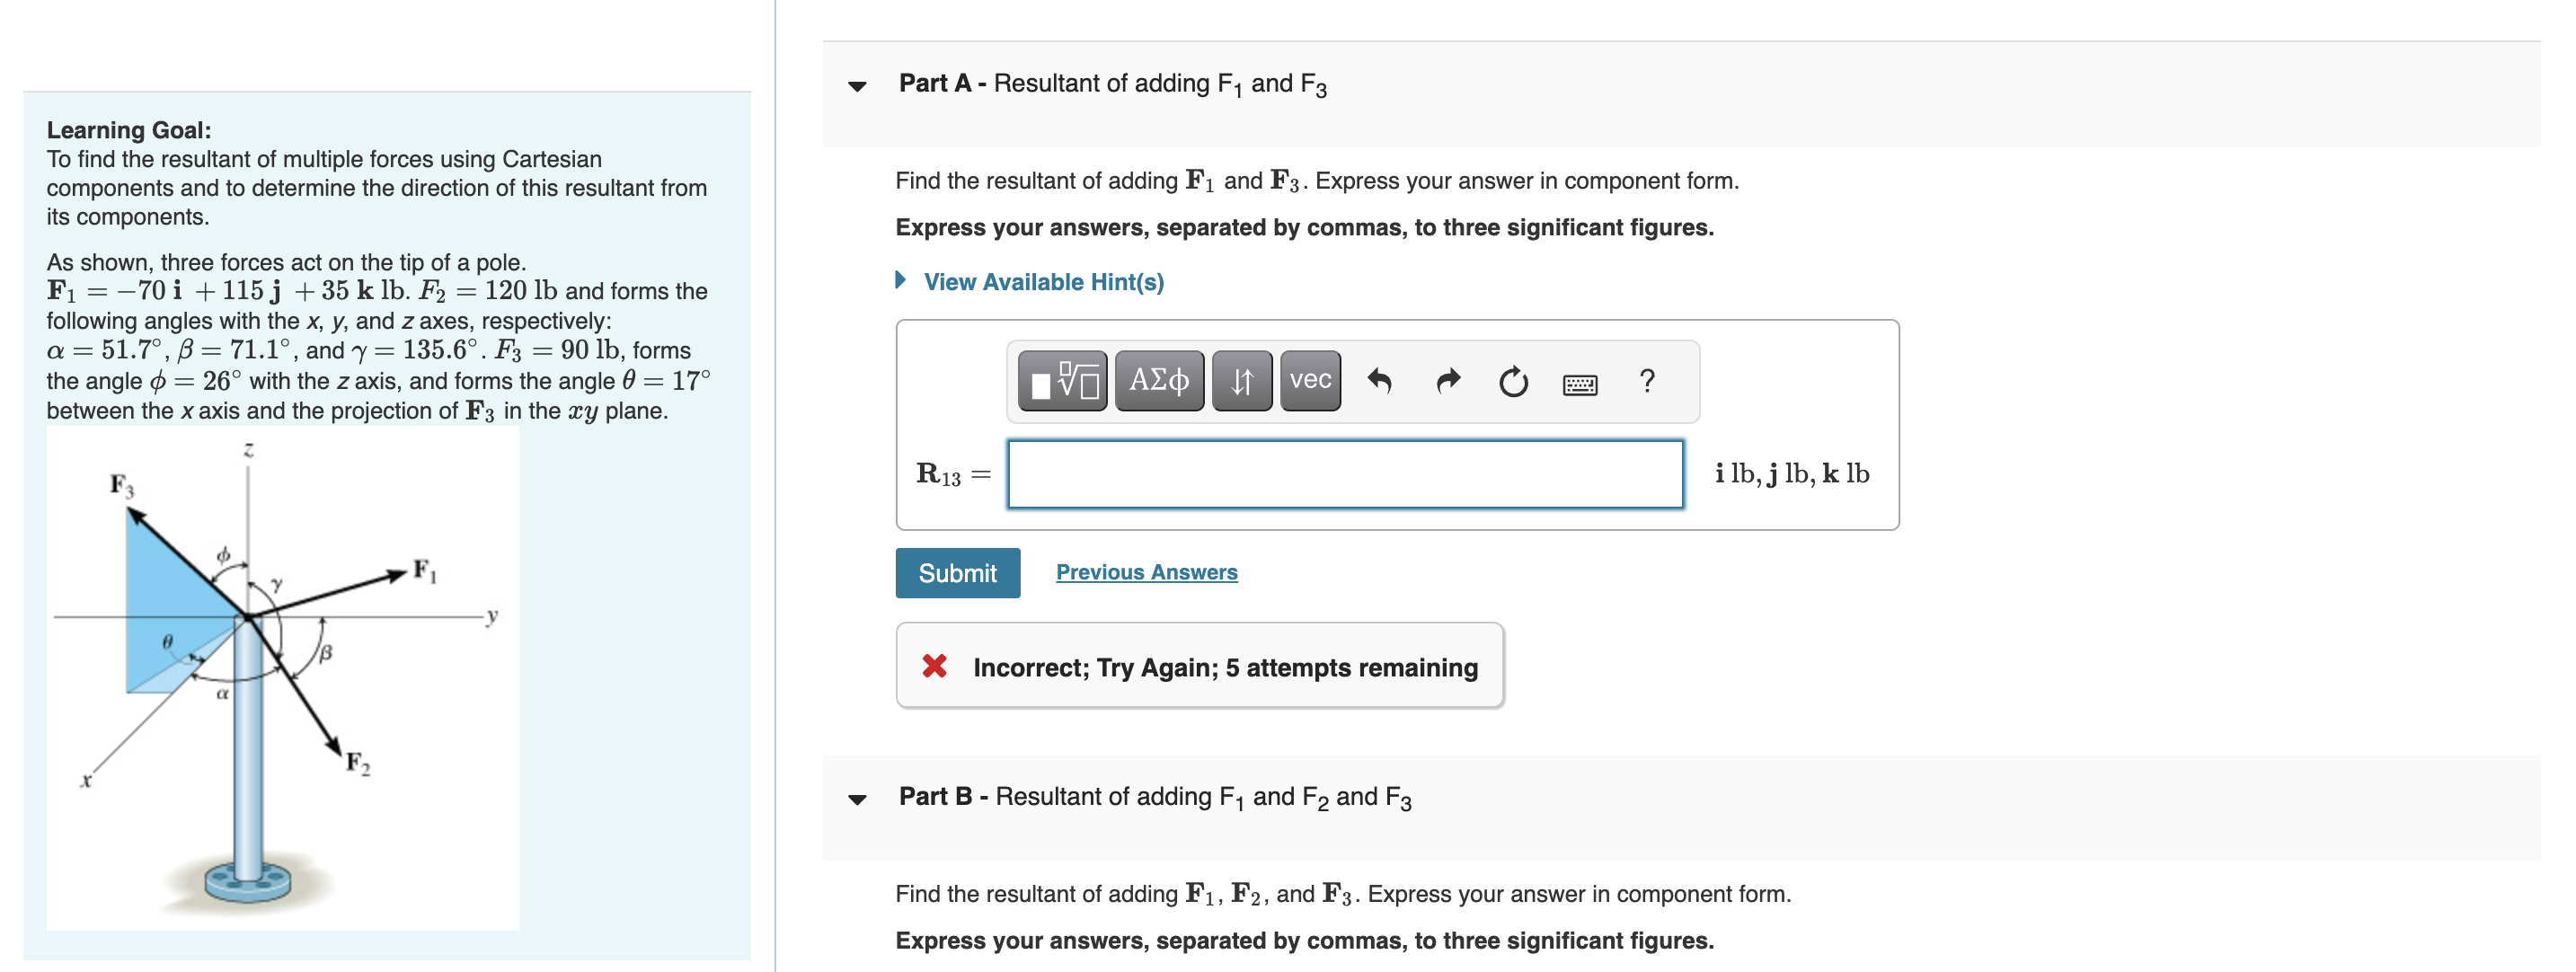Collapse the Part B section
Image resolution: width=2576 pixels, height=972 pixels.
tap(858, 799)
